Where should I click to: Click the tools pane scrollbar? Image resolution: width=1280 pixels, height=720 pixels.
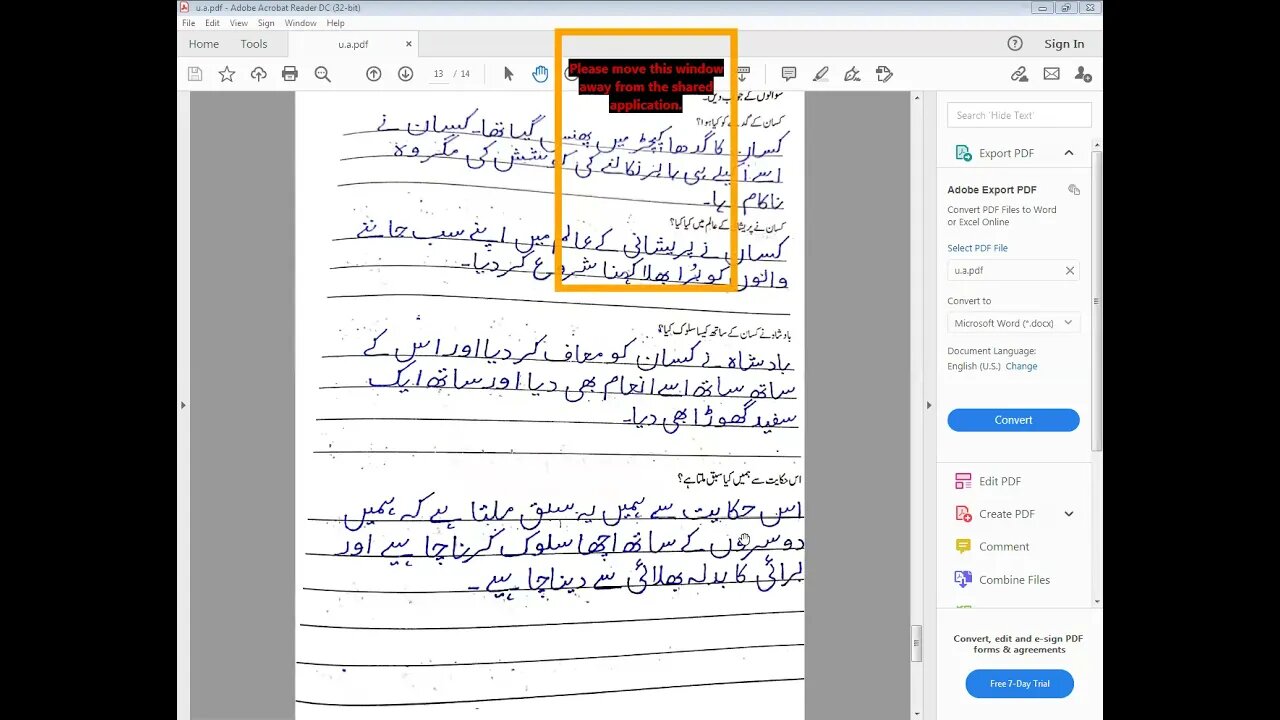point(1097,300)
